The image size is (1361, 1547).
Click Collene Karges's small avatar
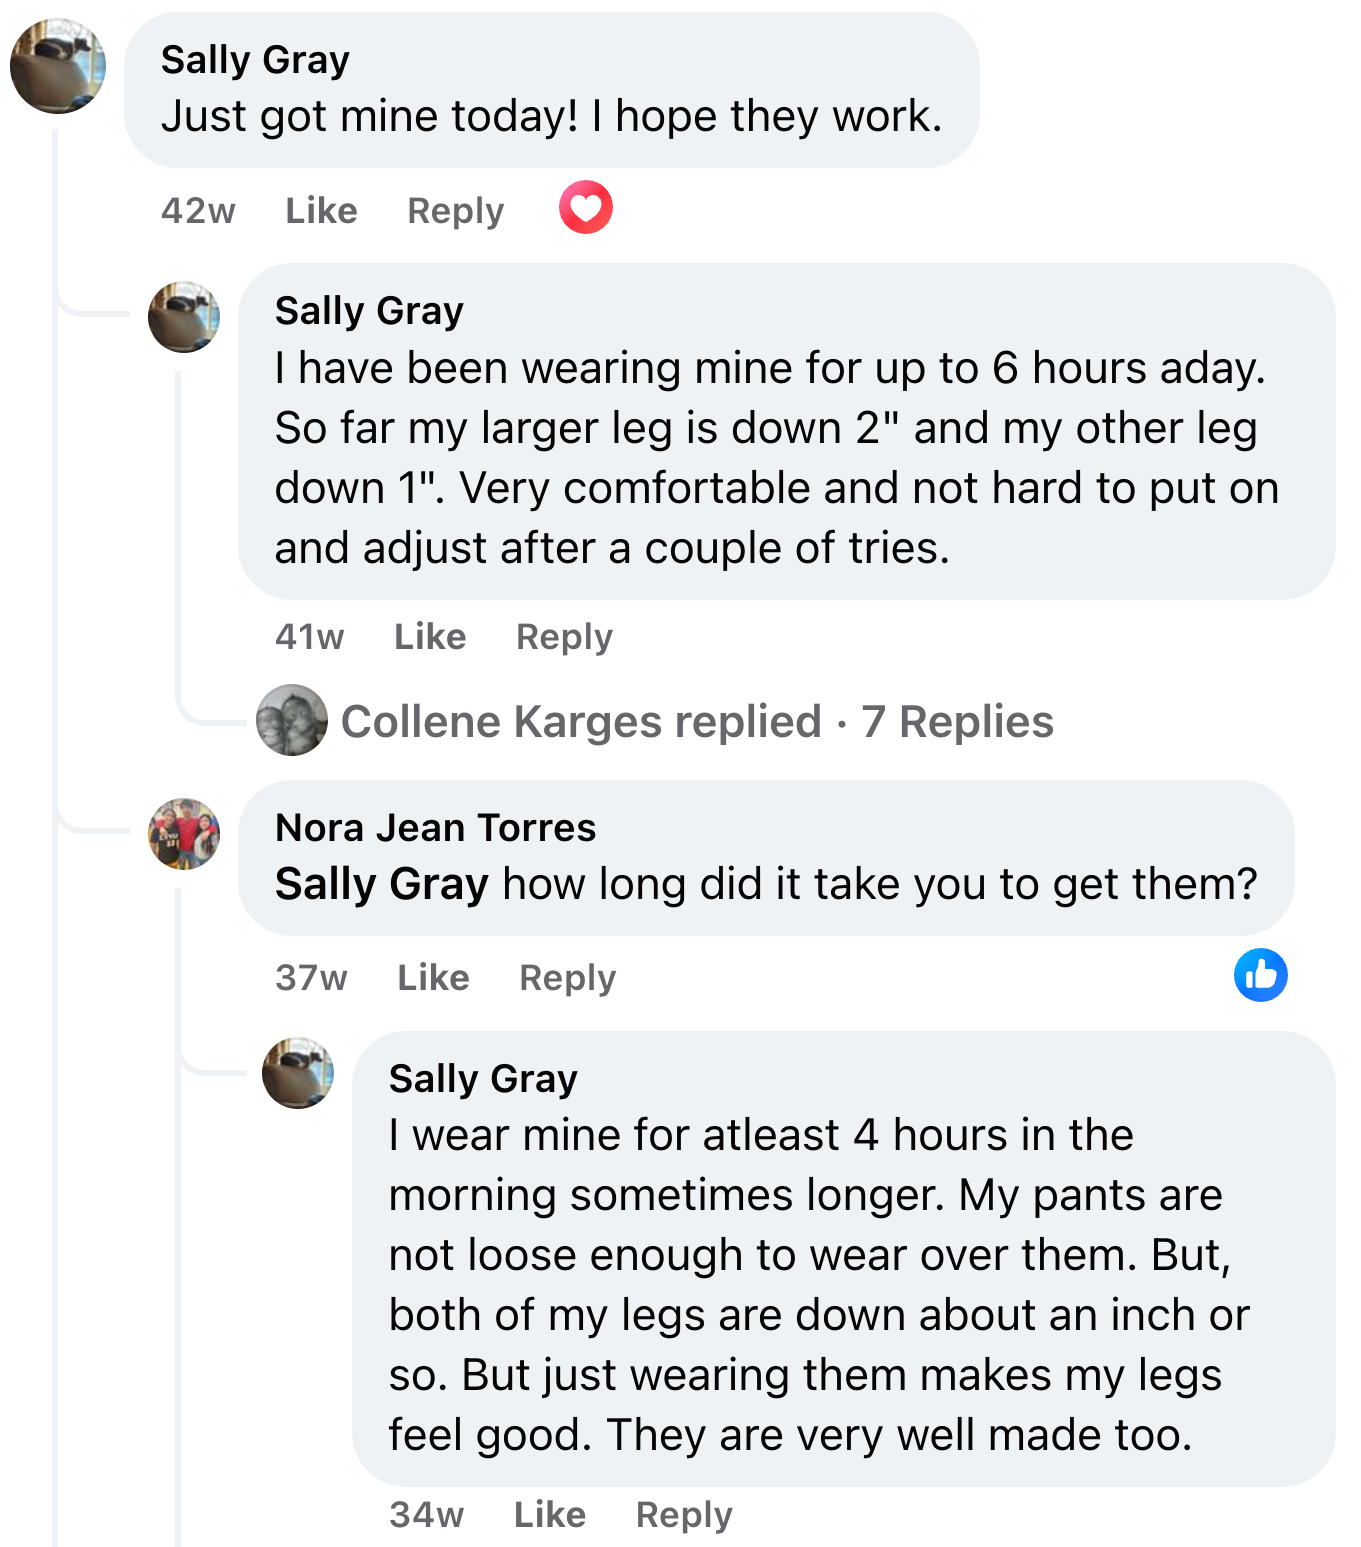tap(292, 720)
